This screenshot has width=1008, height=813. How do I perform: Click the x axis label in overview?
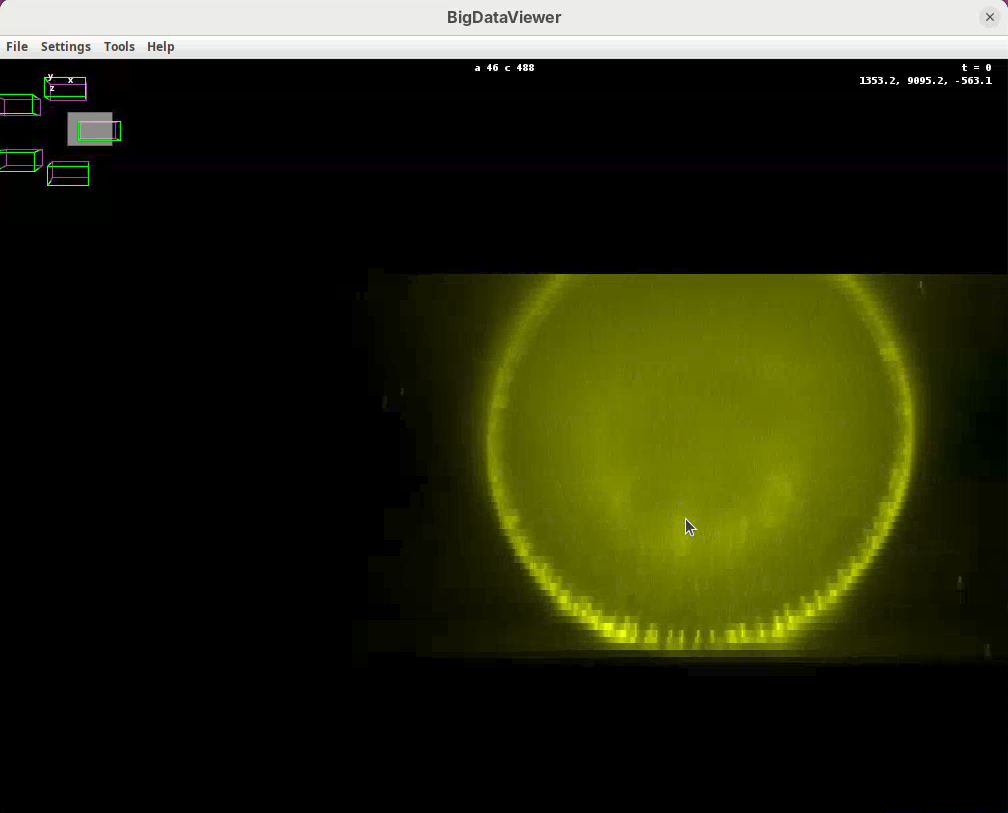pos(70,80)
